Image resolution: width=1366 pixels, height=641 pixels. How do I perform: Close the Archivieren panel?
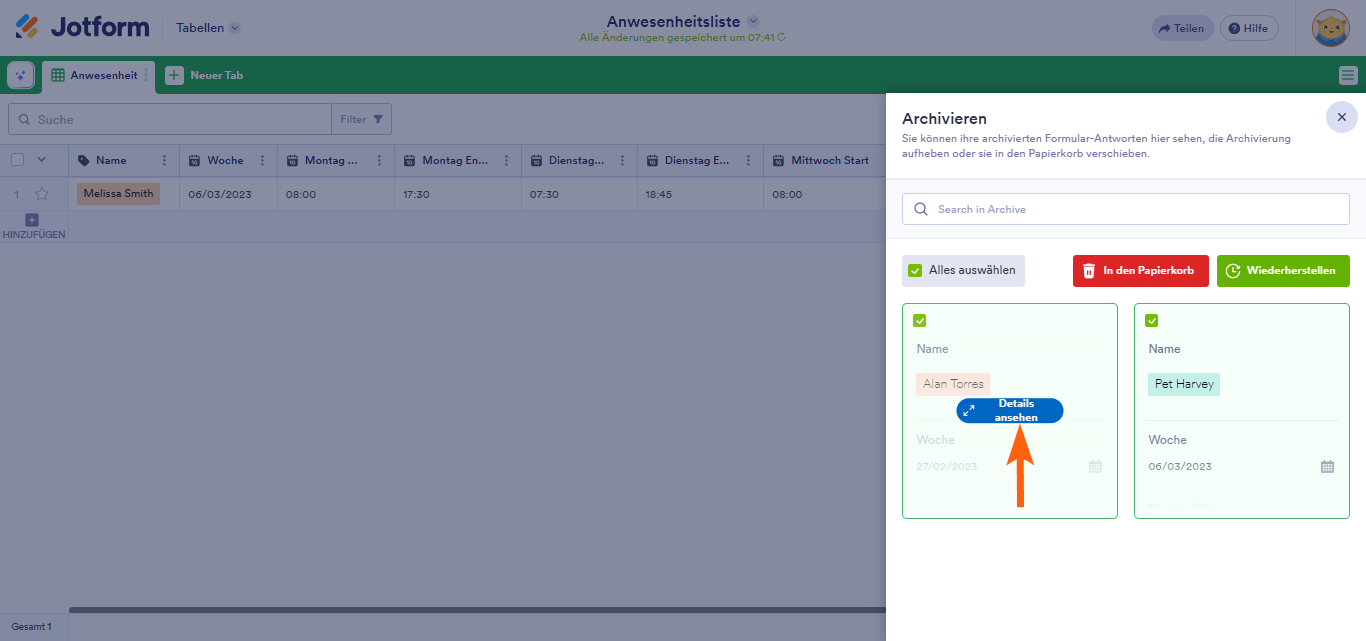(1341, 117)
